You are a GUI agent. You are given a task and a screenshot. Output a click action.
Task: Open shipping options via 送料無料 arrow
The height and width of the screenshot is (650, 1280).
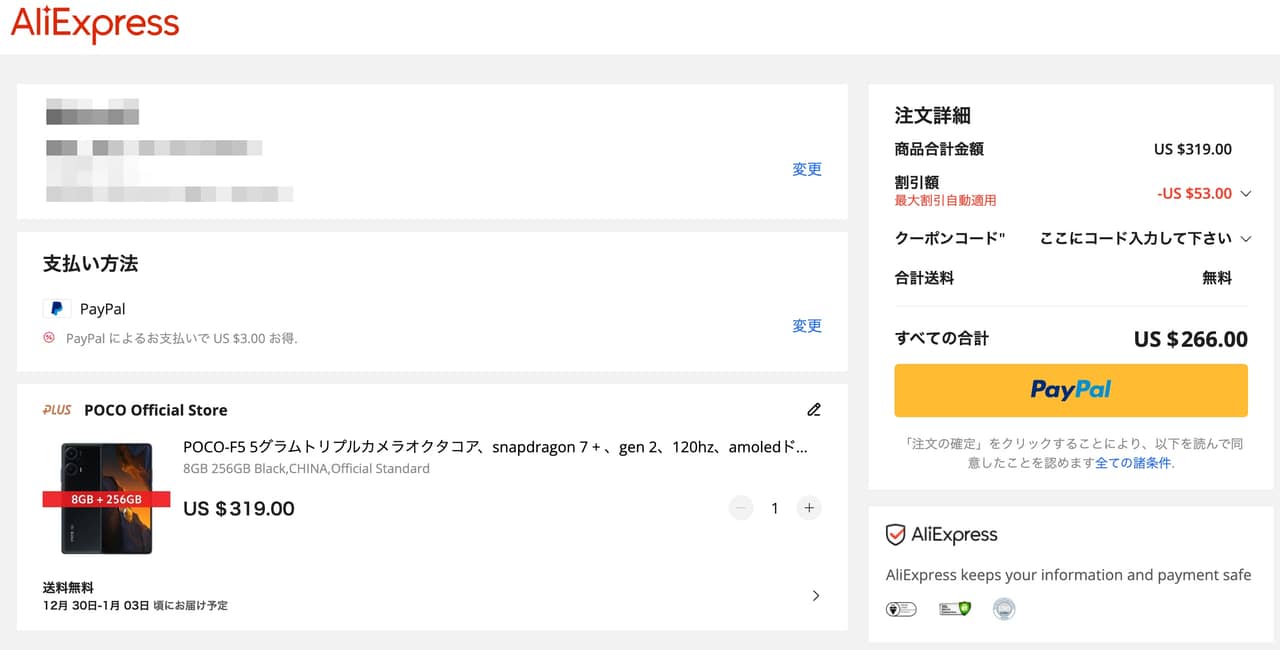pos(816,596)
